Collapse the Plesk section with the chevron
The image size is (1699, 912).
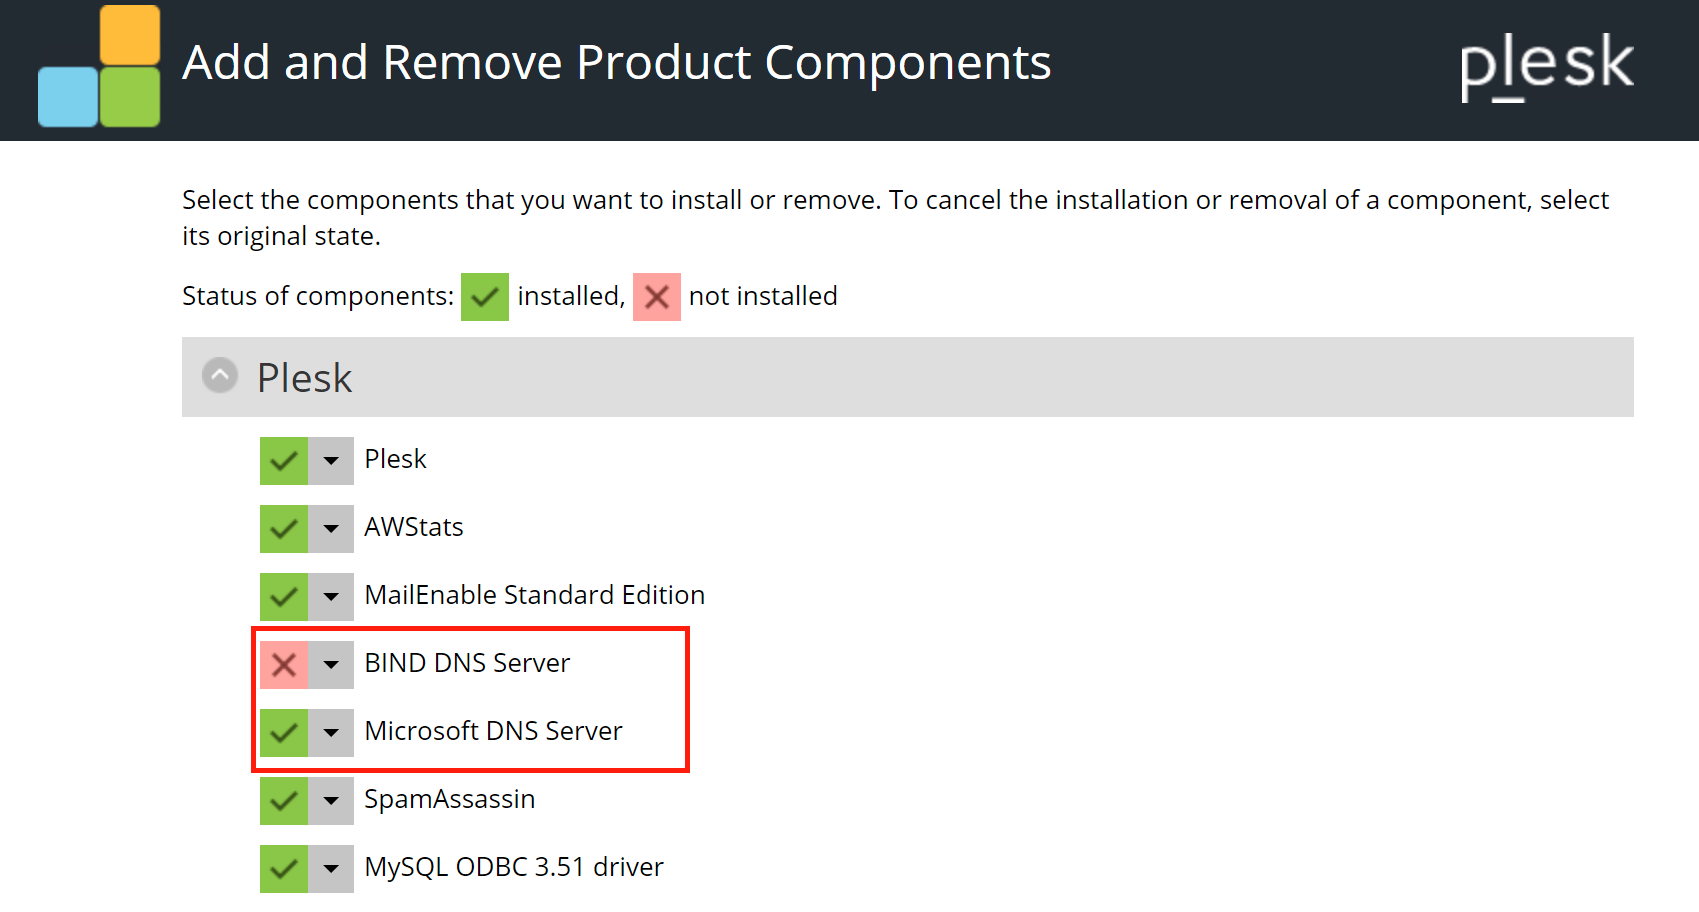click(220, 376)
